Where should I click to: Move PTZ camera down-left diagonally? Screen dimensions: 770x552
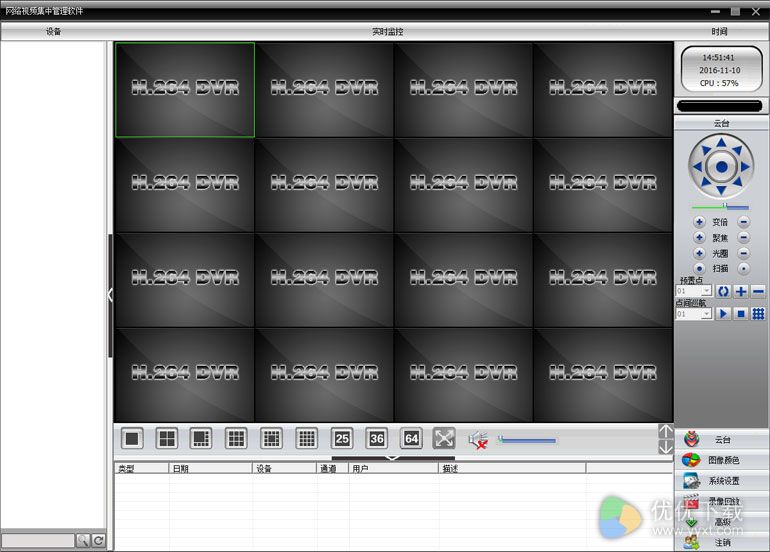(706, 182)
